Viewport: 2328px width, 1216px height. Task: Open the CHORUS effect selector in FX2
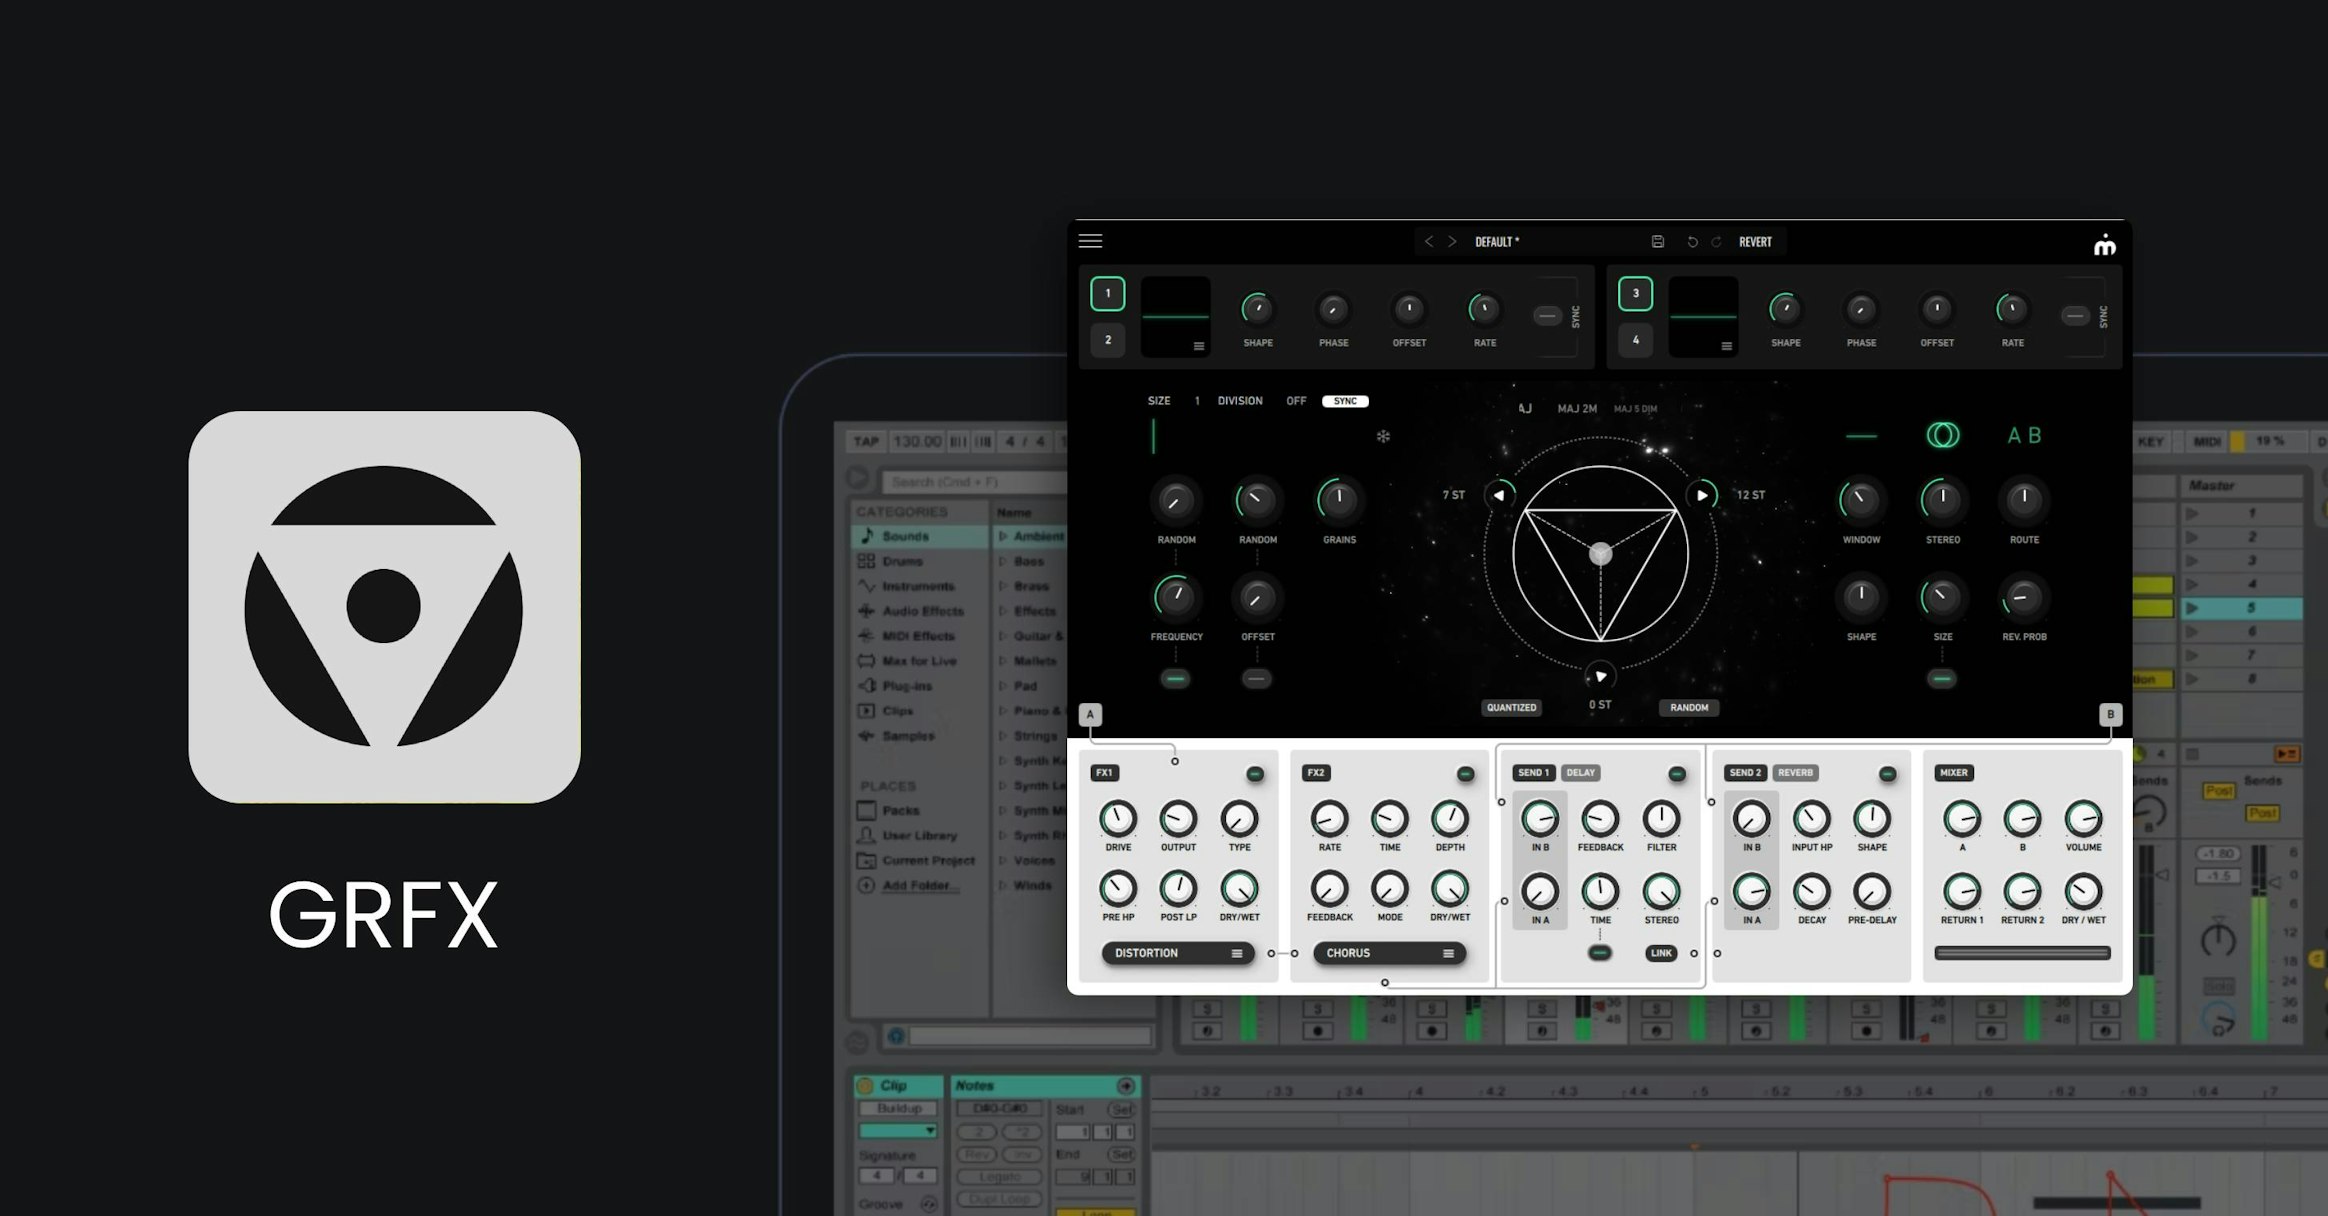[x=1388, y=953]
